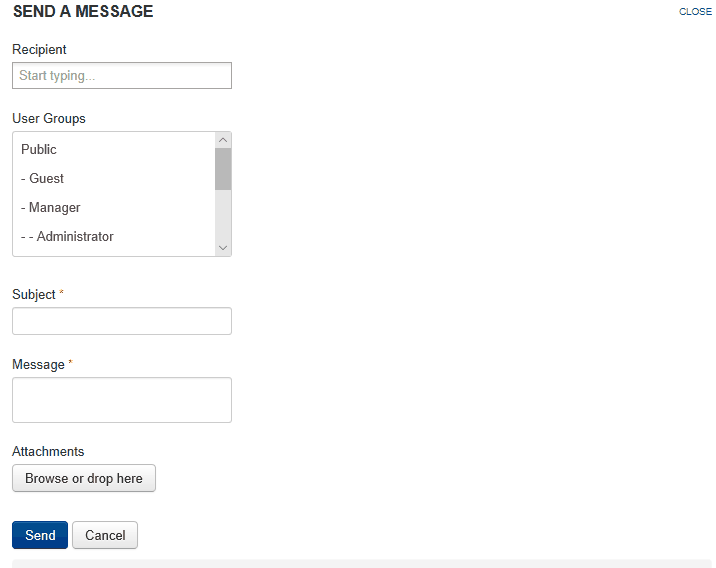Image resolution: width=716 pixels, height=568 pixels.
Task: Click the User Groups scrollbar thumb
Action: tap(223, 169)
